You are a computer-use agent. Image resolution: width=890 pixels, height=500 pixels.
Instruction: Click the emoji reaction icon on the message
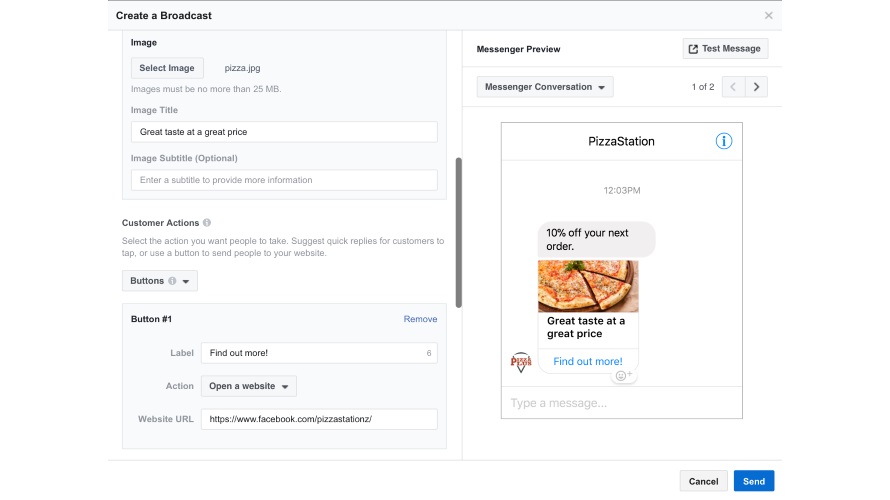pos(623,376)
